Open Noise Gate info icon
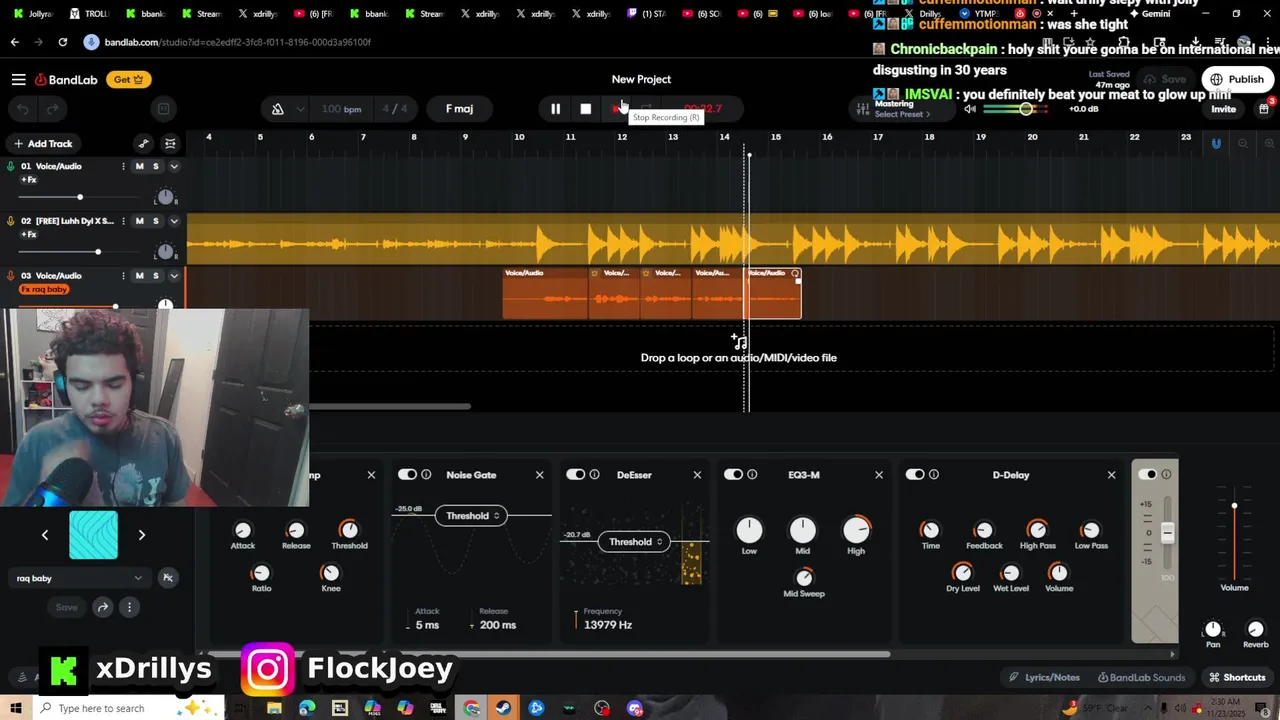 tap(426, 475)
